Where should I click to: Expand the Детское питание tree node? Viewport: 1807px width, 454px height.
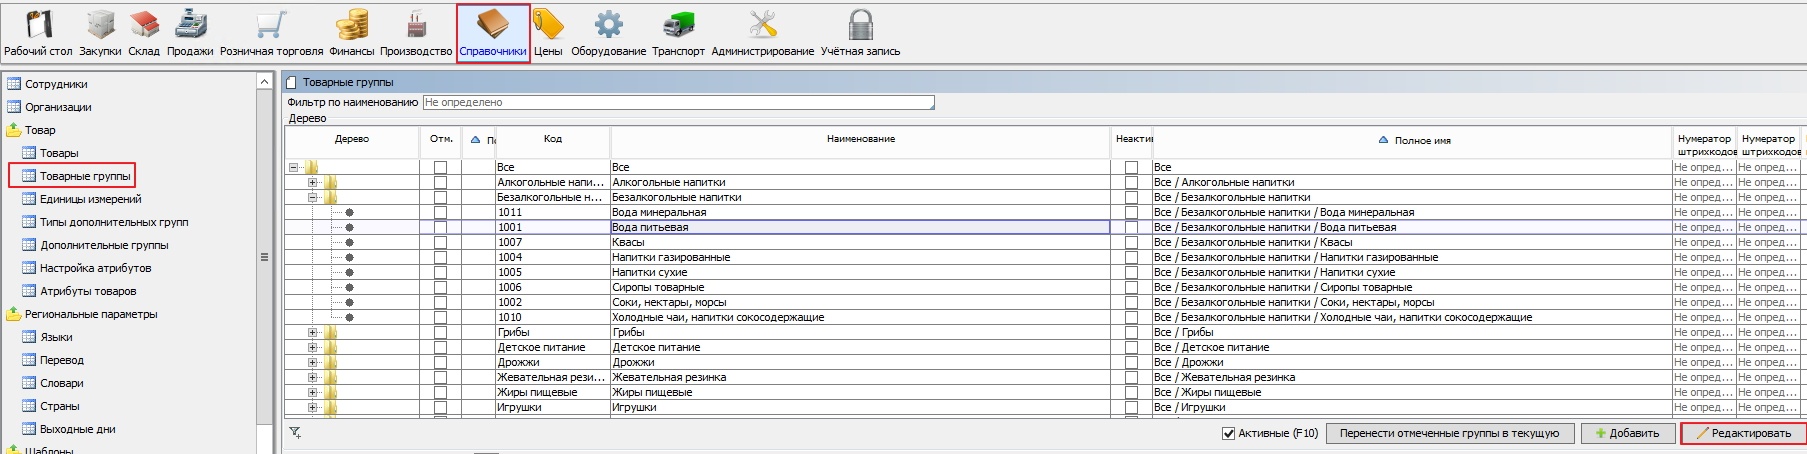pos(313,348)
